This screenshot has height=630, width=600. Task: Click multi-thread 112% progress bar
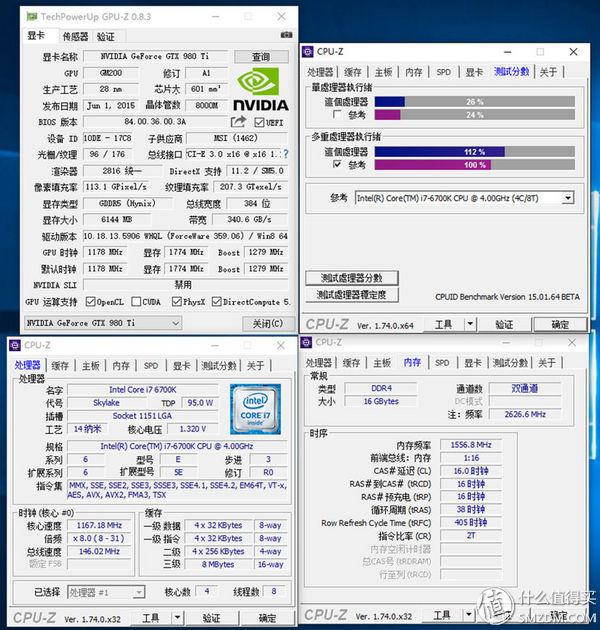coord(475,151)
